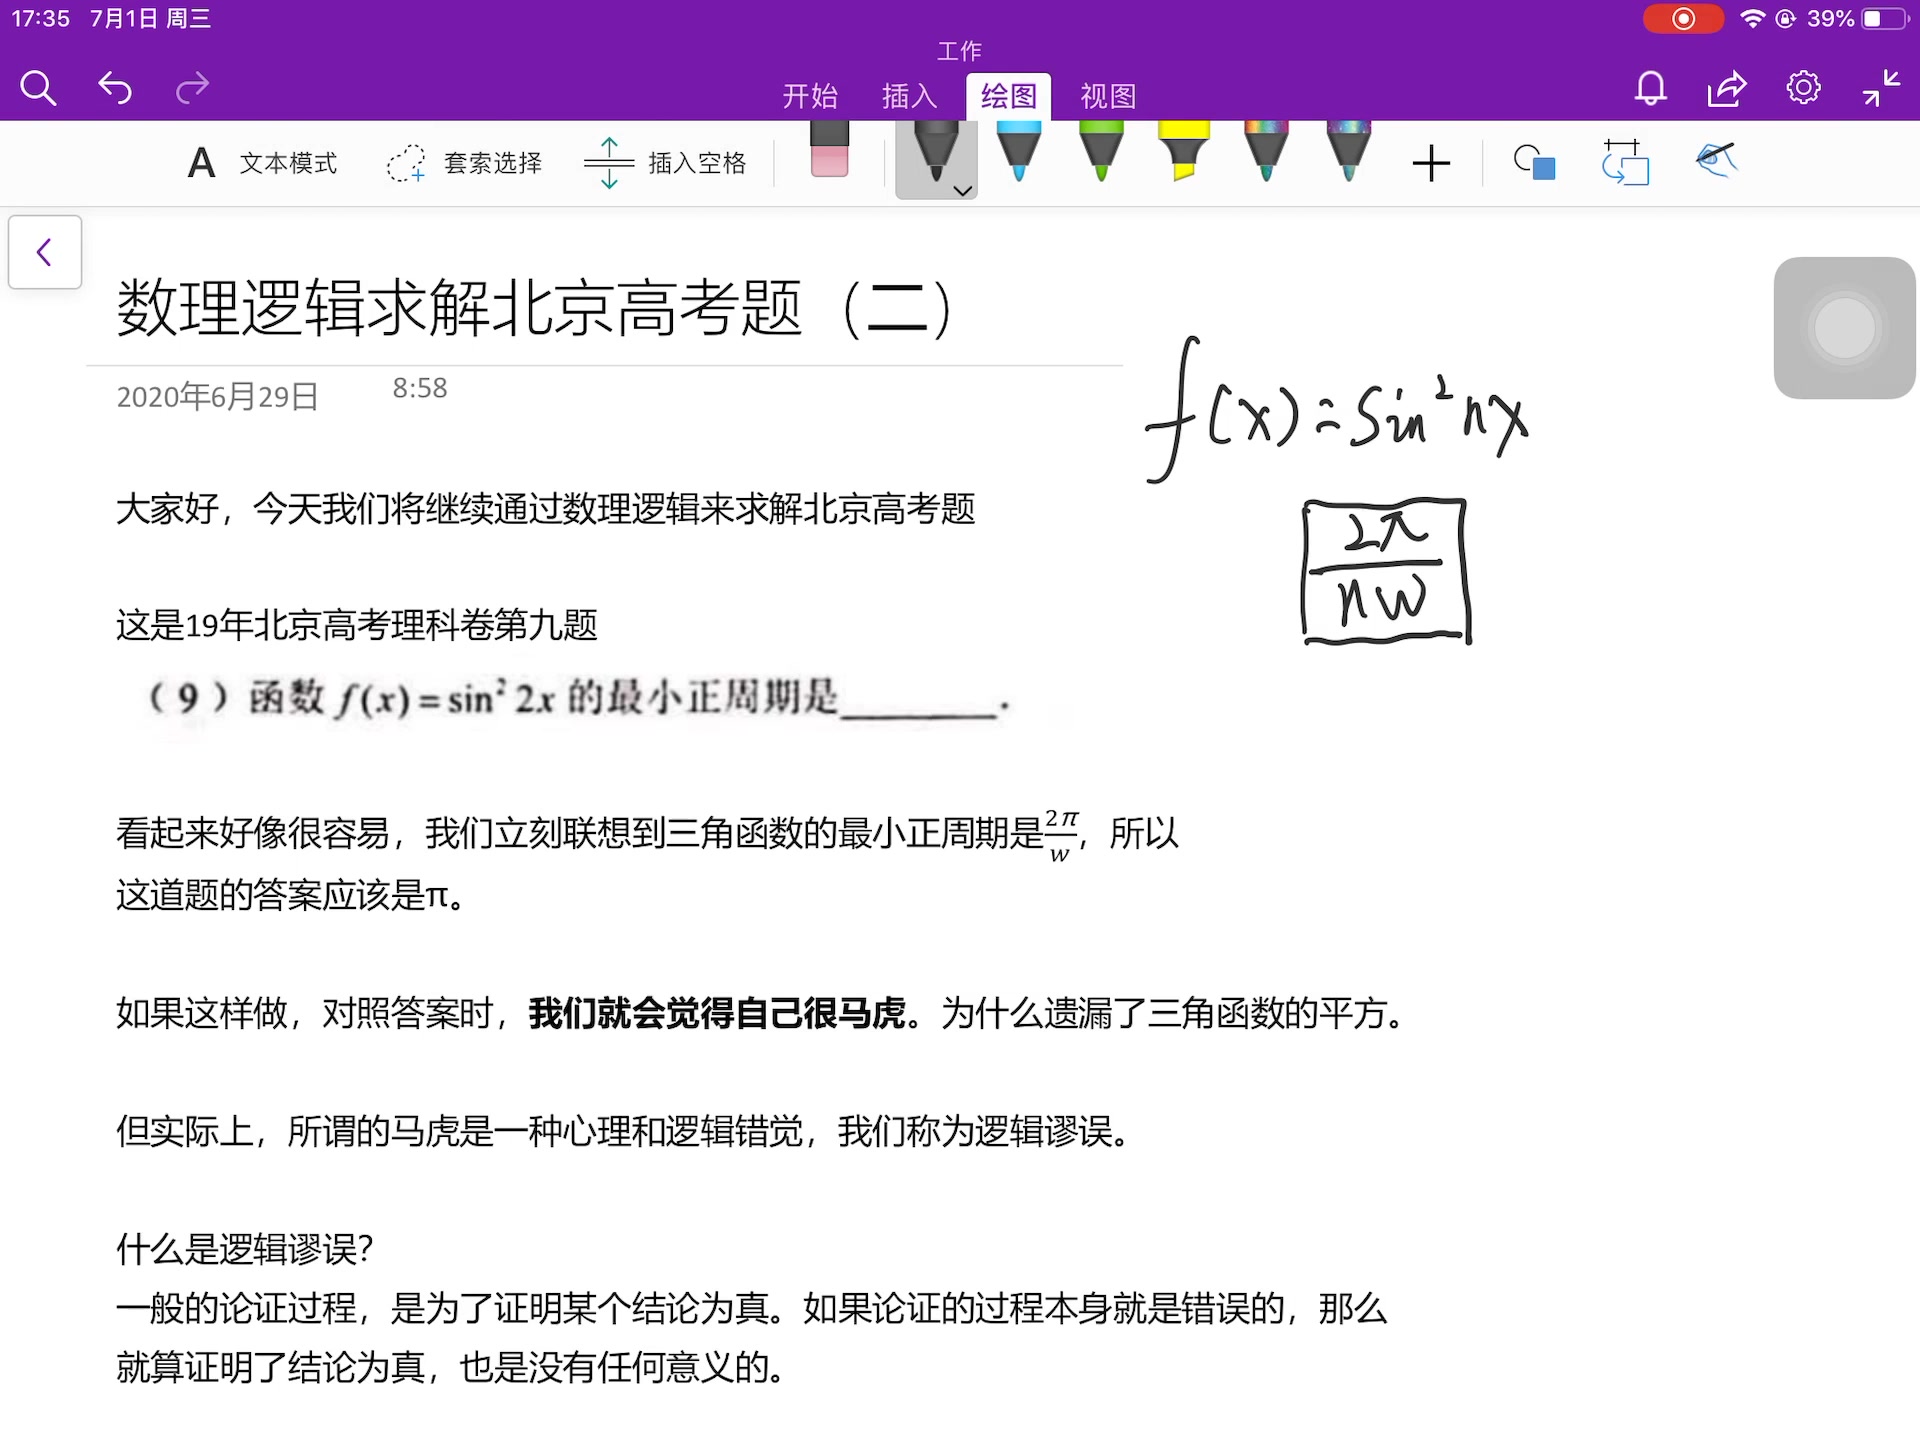This screenshot has width=1920, height=1440.
Task: Enable 文本模式 text mode
Action: click(x=263, y=162)
